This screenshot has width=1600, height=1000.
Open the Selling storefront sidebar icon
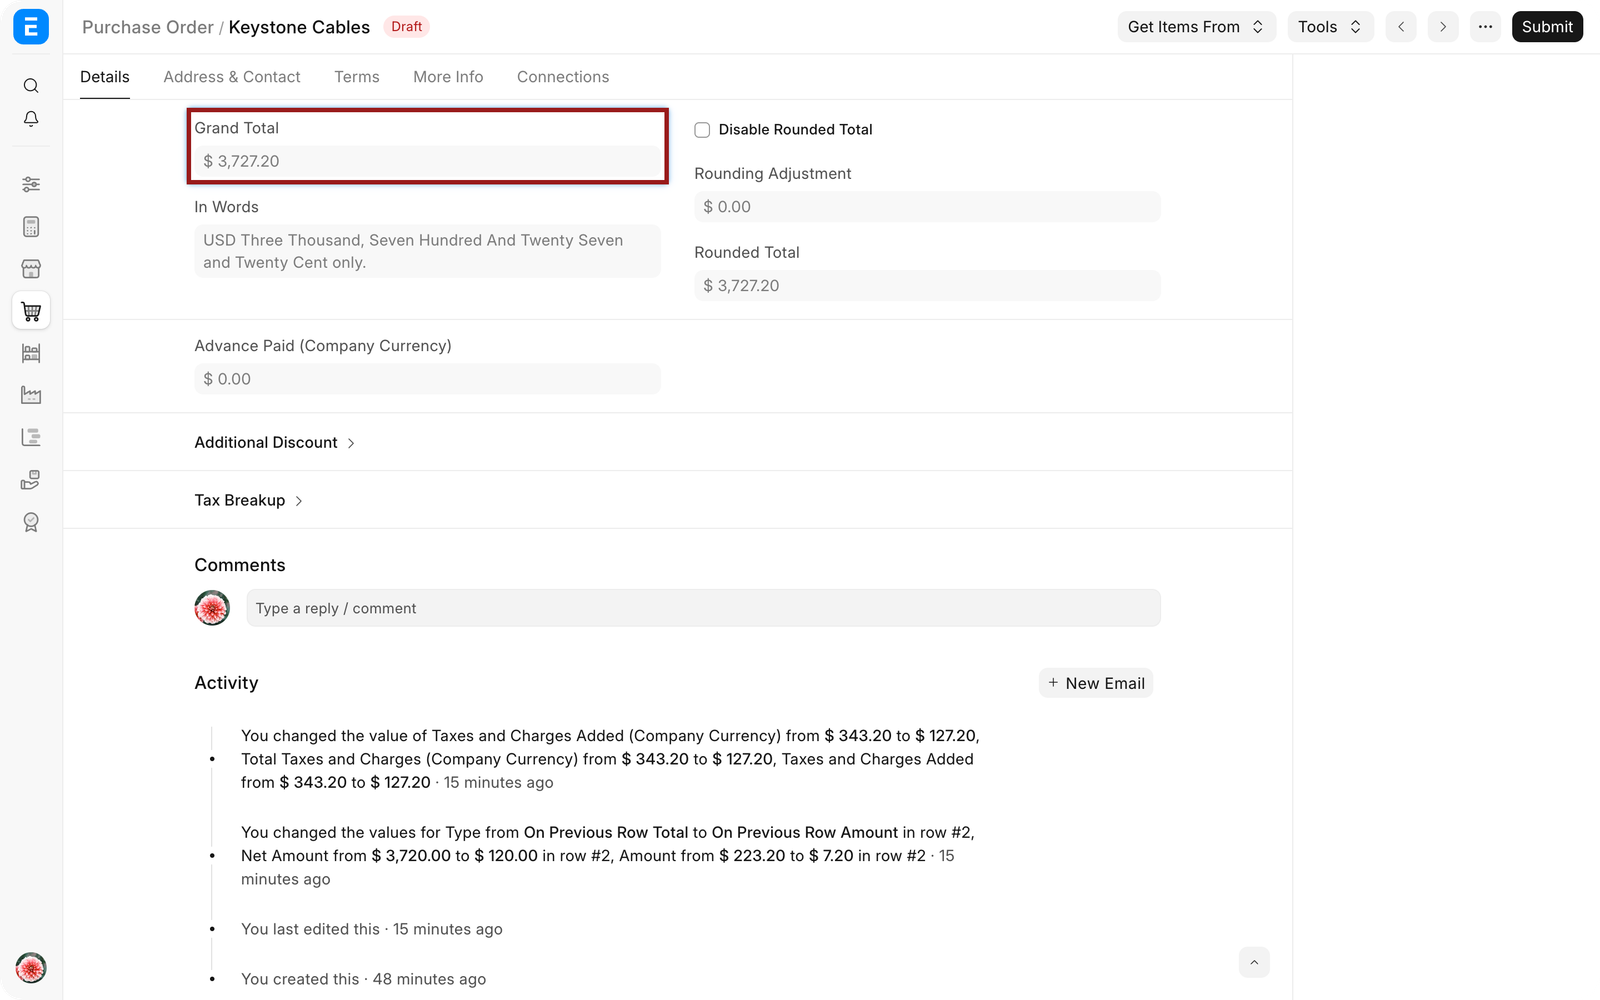(31, 269)
